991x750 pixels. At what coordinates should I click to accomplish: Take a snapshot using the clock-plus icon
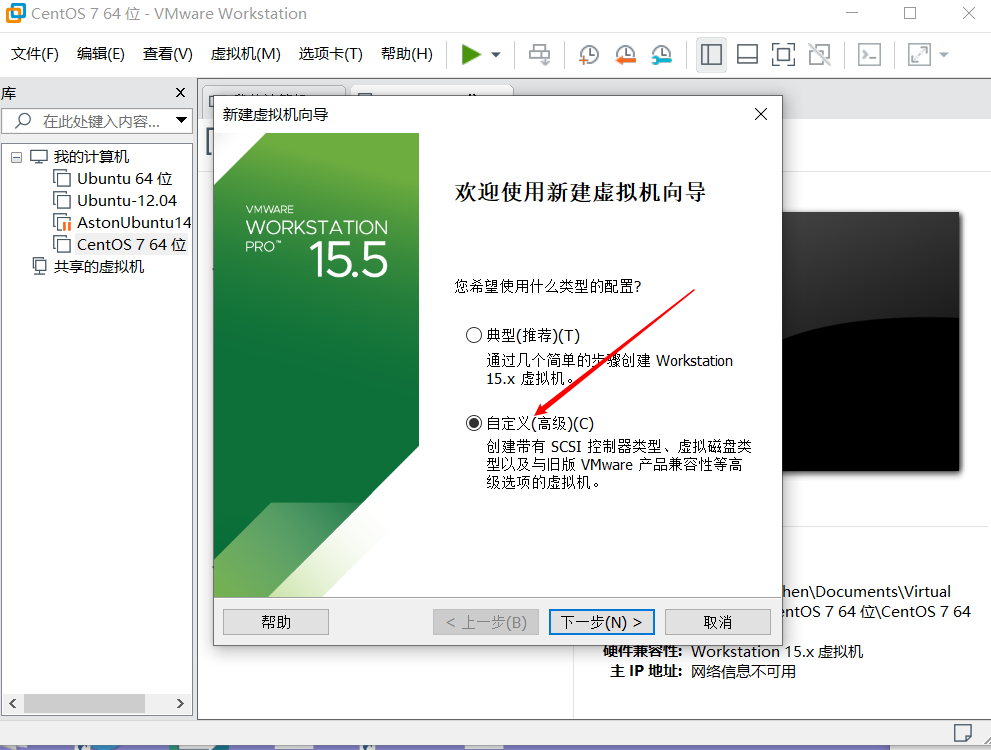click(x=588, y=55)
